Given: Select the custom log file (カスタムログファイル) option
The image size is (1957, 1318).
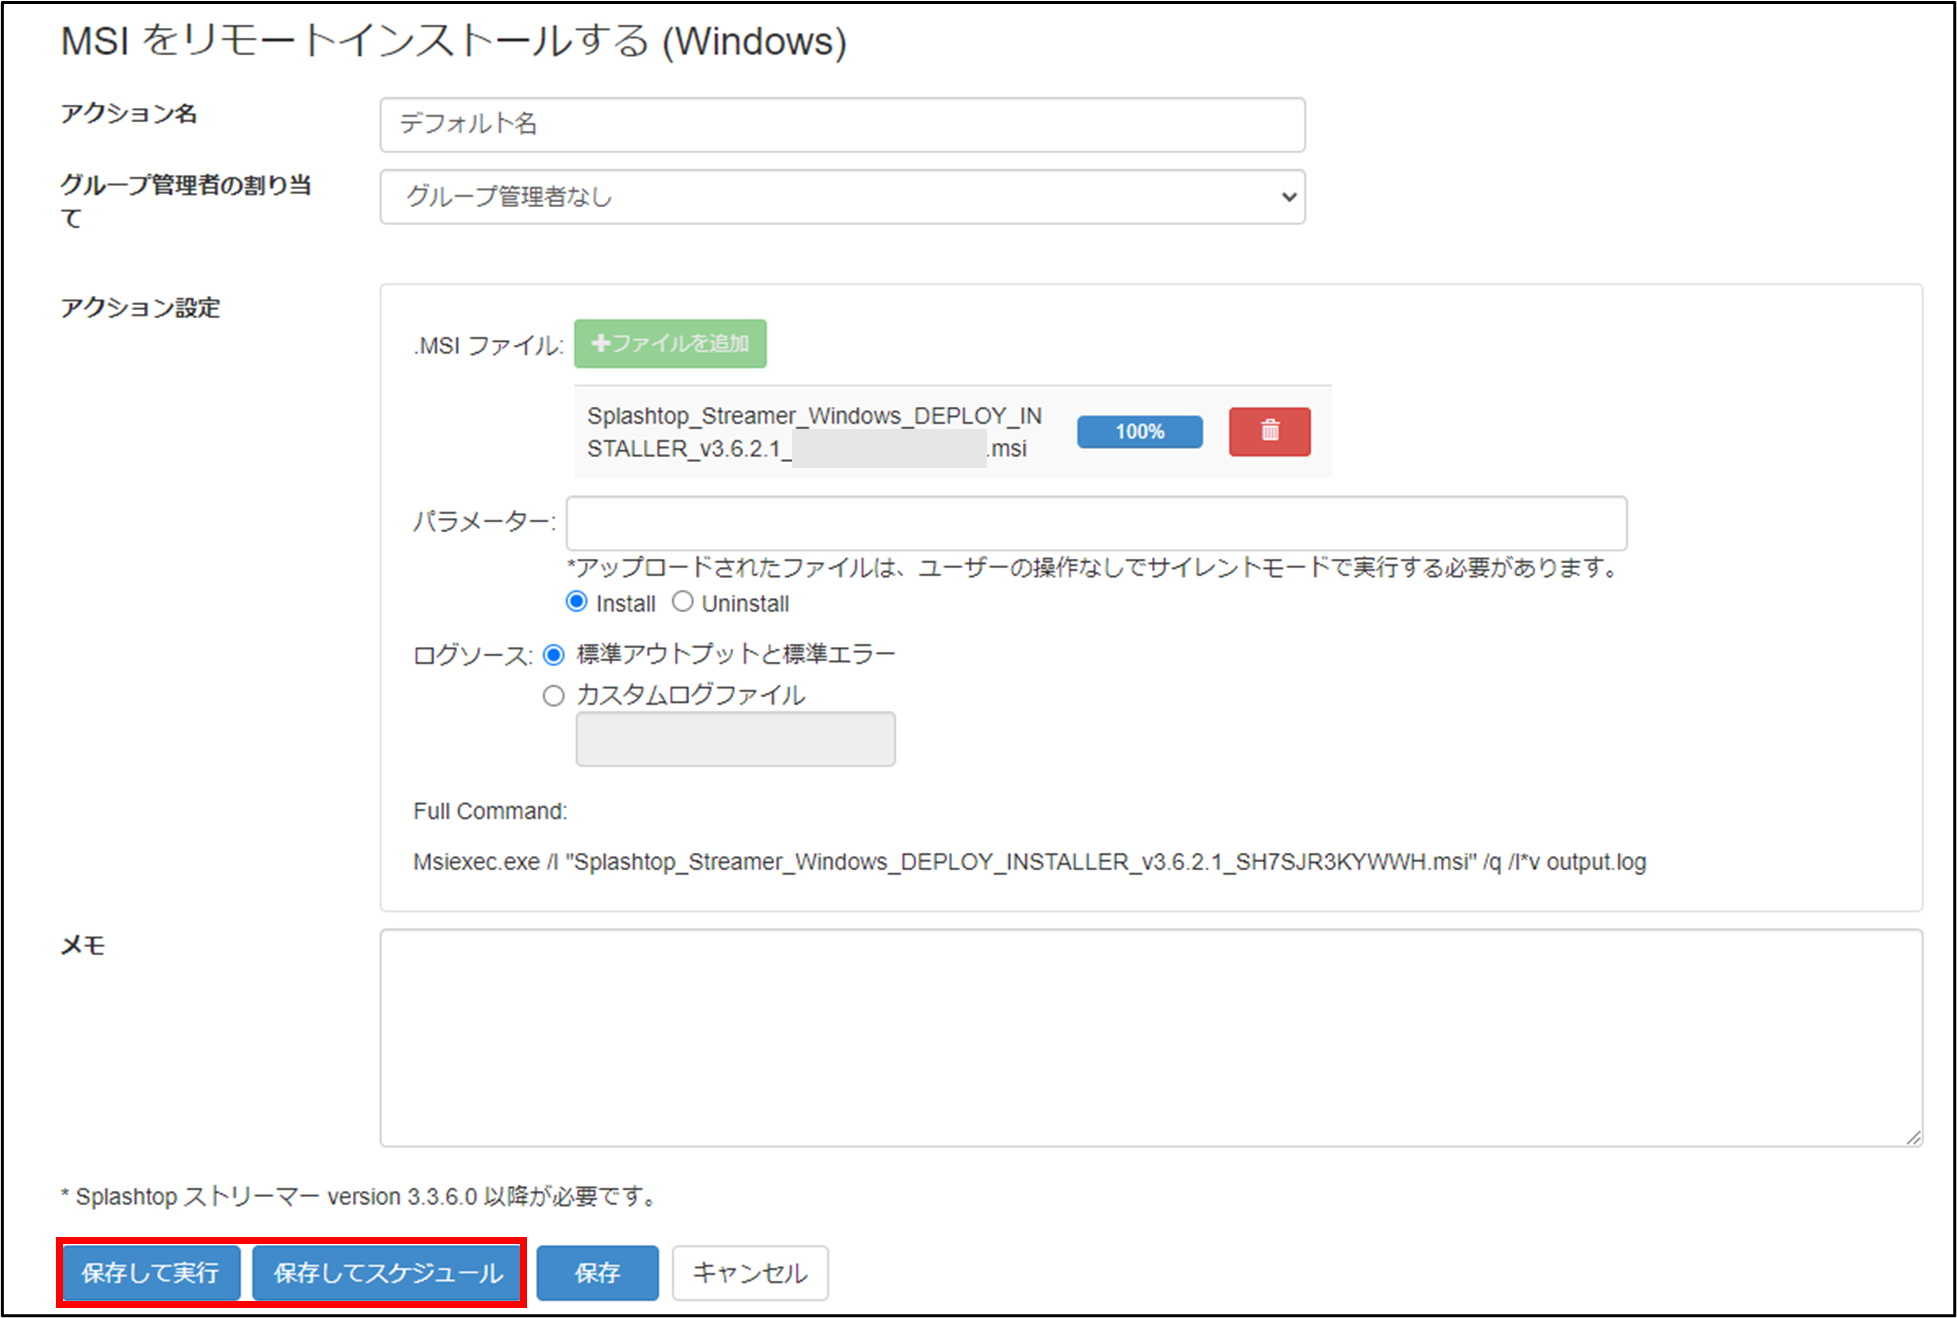Looking at the screenshot, I should coord(553,696).
